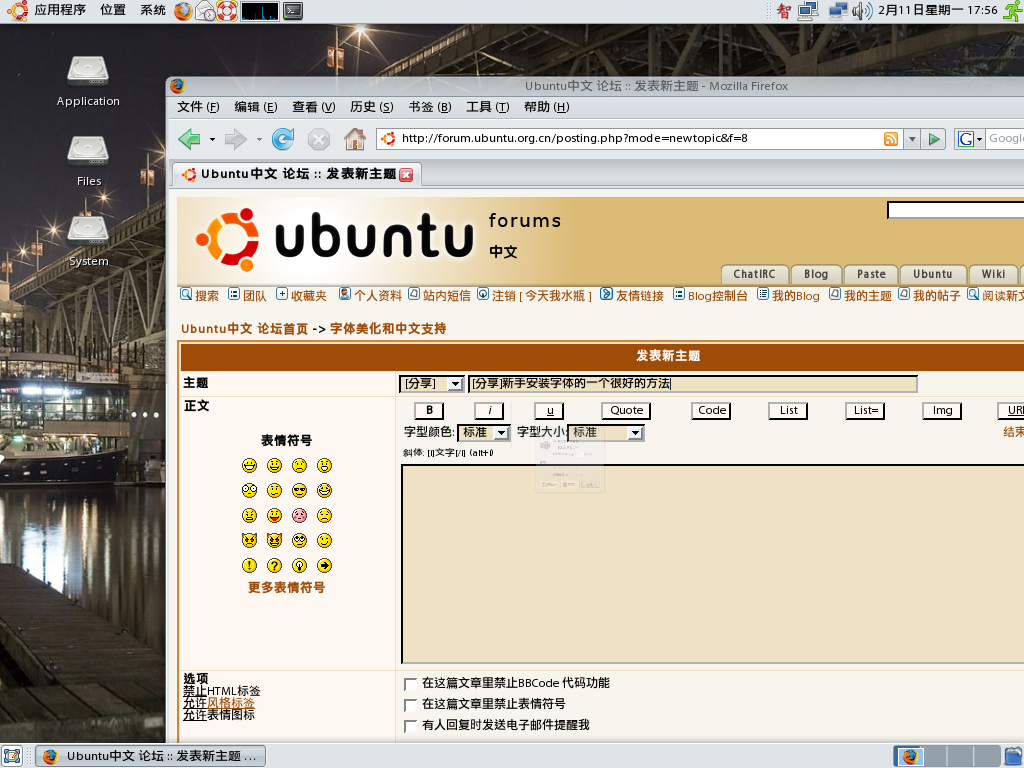This screenshot has width=1024, height=768.
Task: Click the green running man logout icon
Action: [x=1014, y=10]
